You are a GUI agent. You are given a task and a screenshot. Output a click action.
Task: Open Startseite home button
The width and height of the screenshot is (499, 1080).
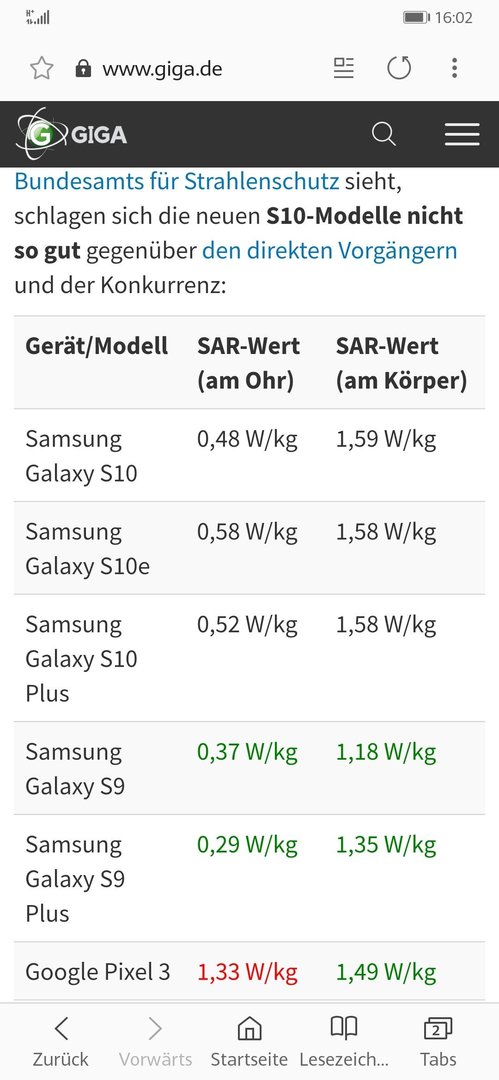(x=249, y=1042)
